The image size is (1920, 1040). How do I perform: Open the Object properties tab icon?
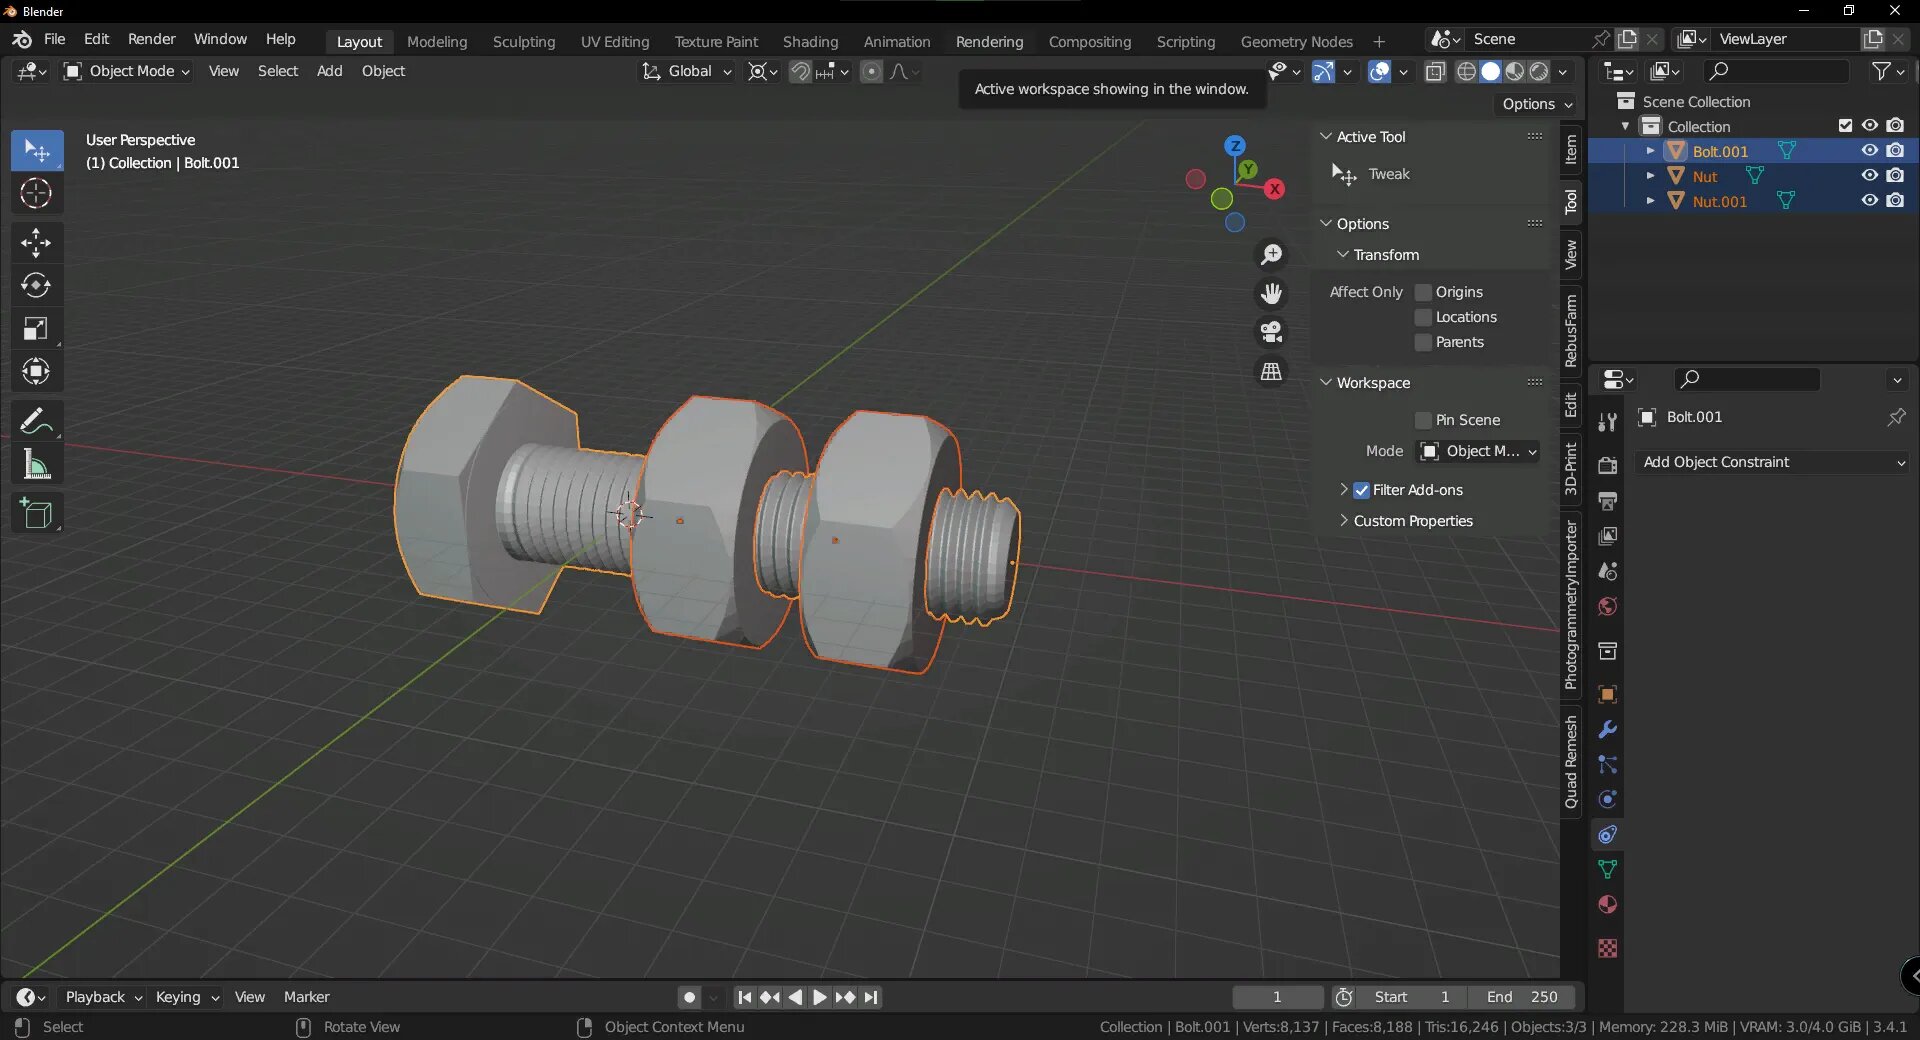(x=1607, y=694)
